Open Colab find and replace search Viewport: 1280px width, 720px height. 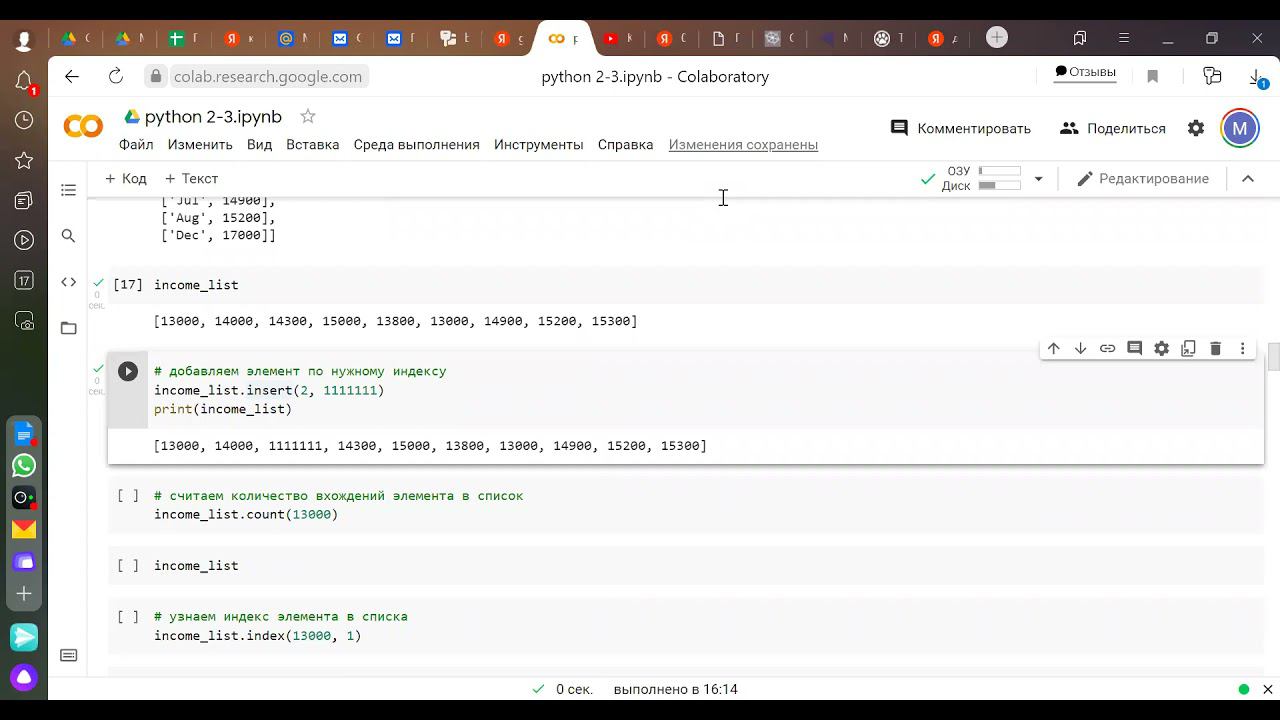pos(68,236)
